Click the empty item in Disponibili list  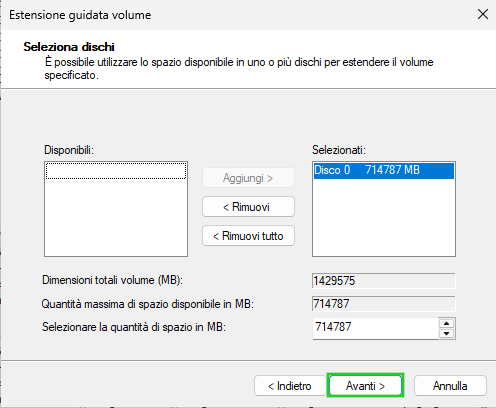[116, 171]
